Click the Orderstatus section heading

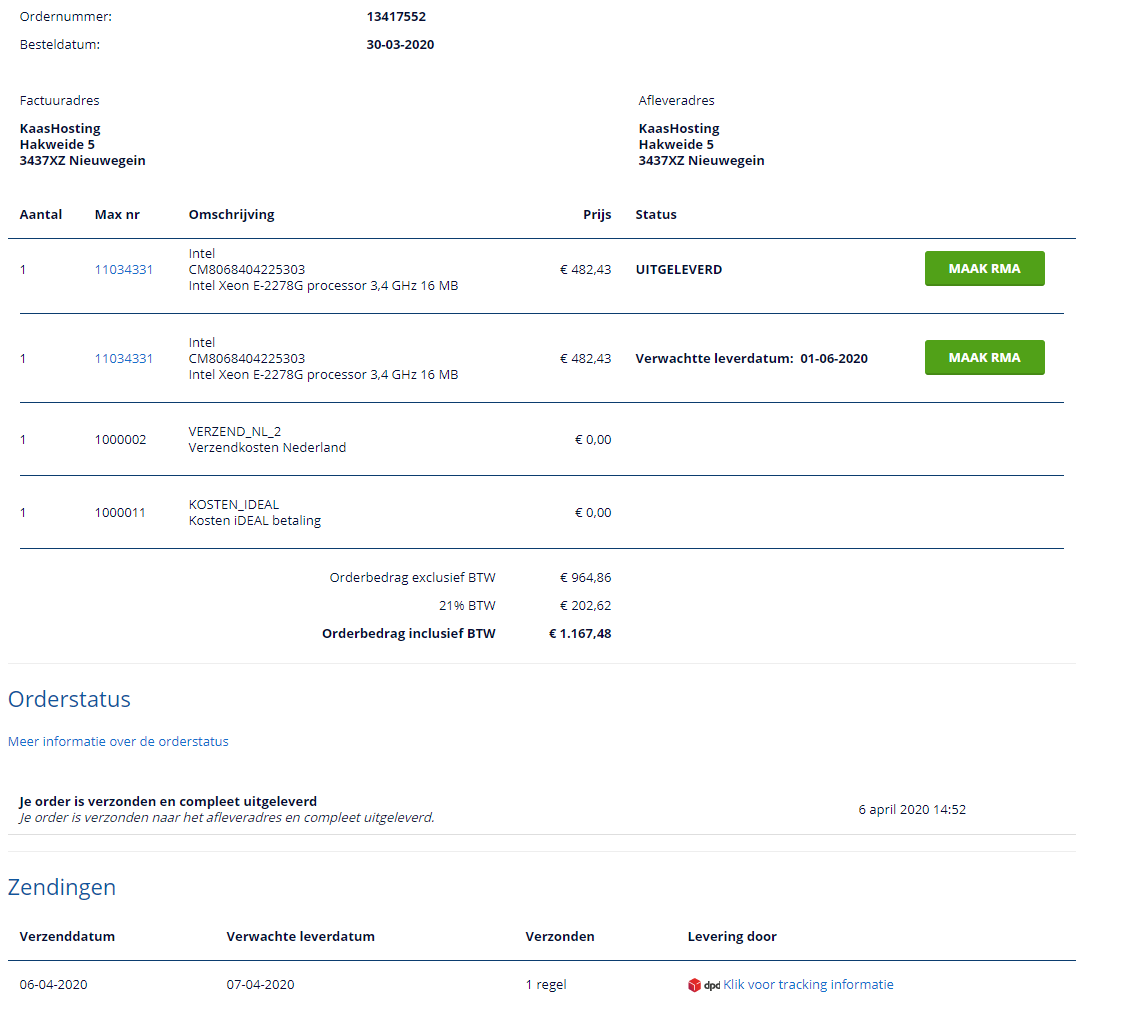coord(69,699)
